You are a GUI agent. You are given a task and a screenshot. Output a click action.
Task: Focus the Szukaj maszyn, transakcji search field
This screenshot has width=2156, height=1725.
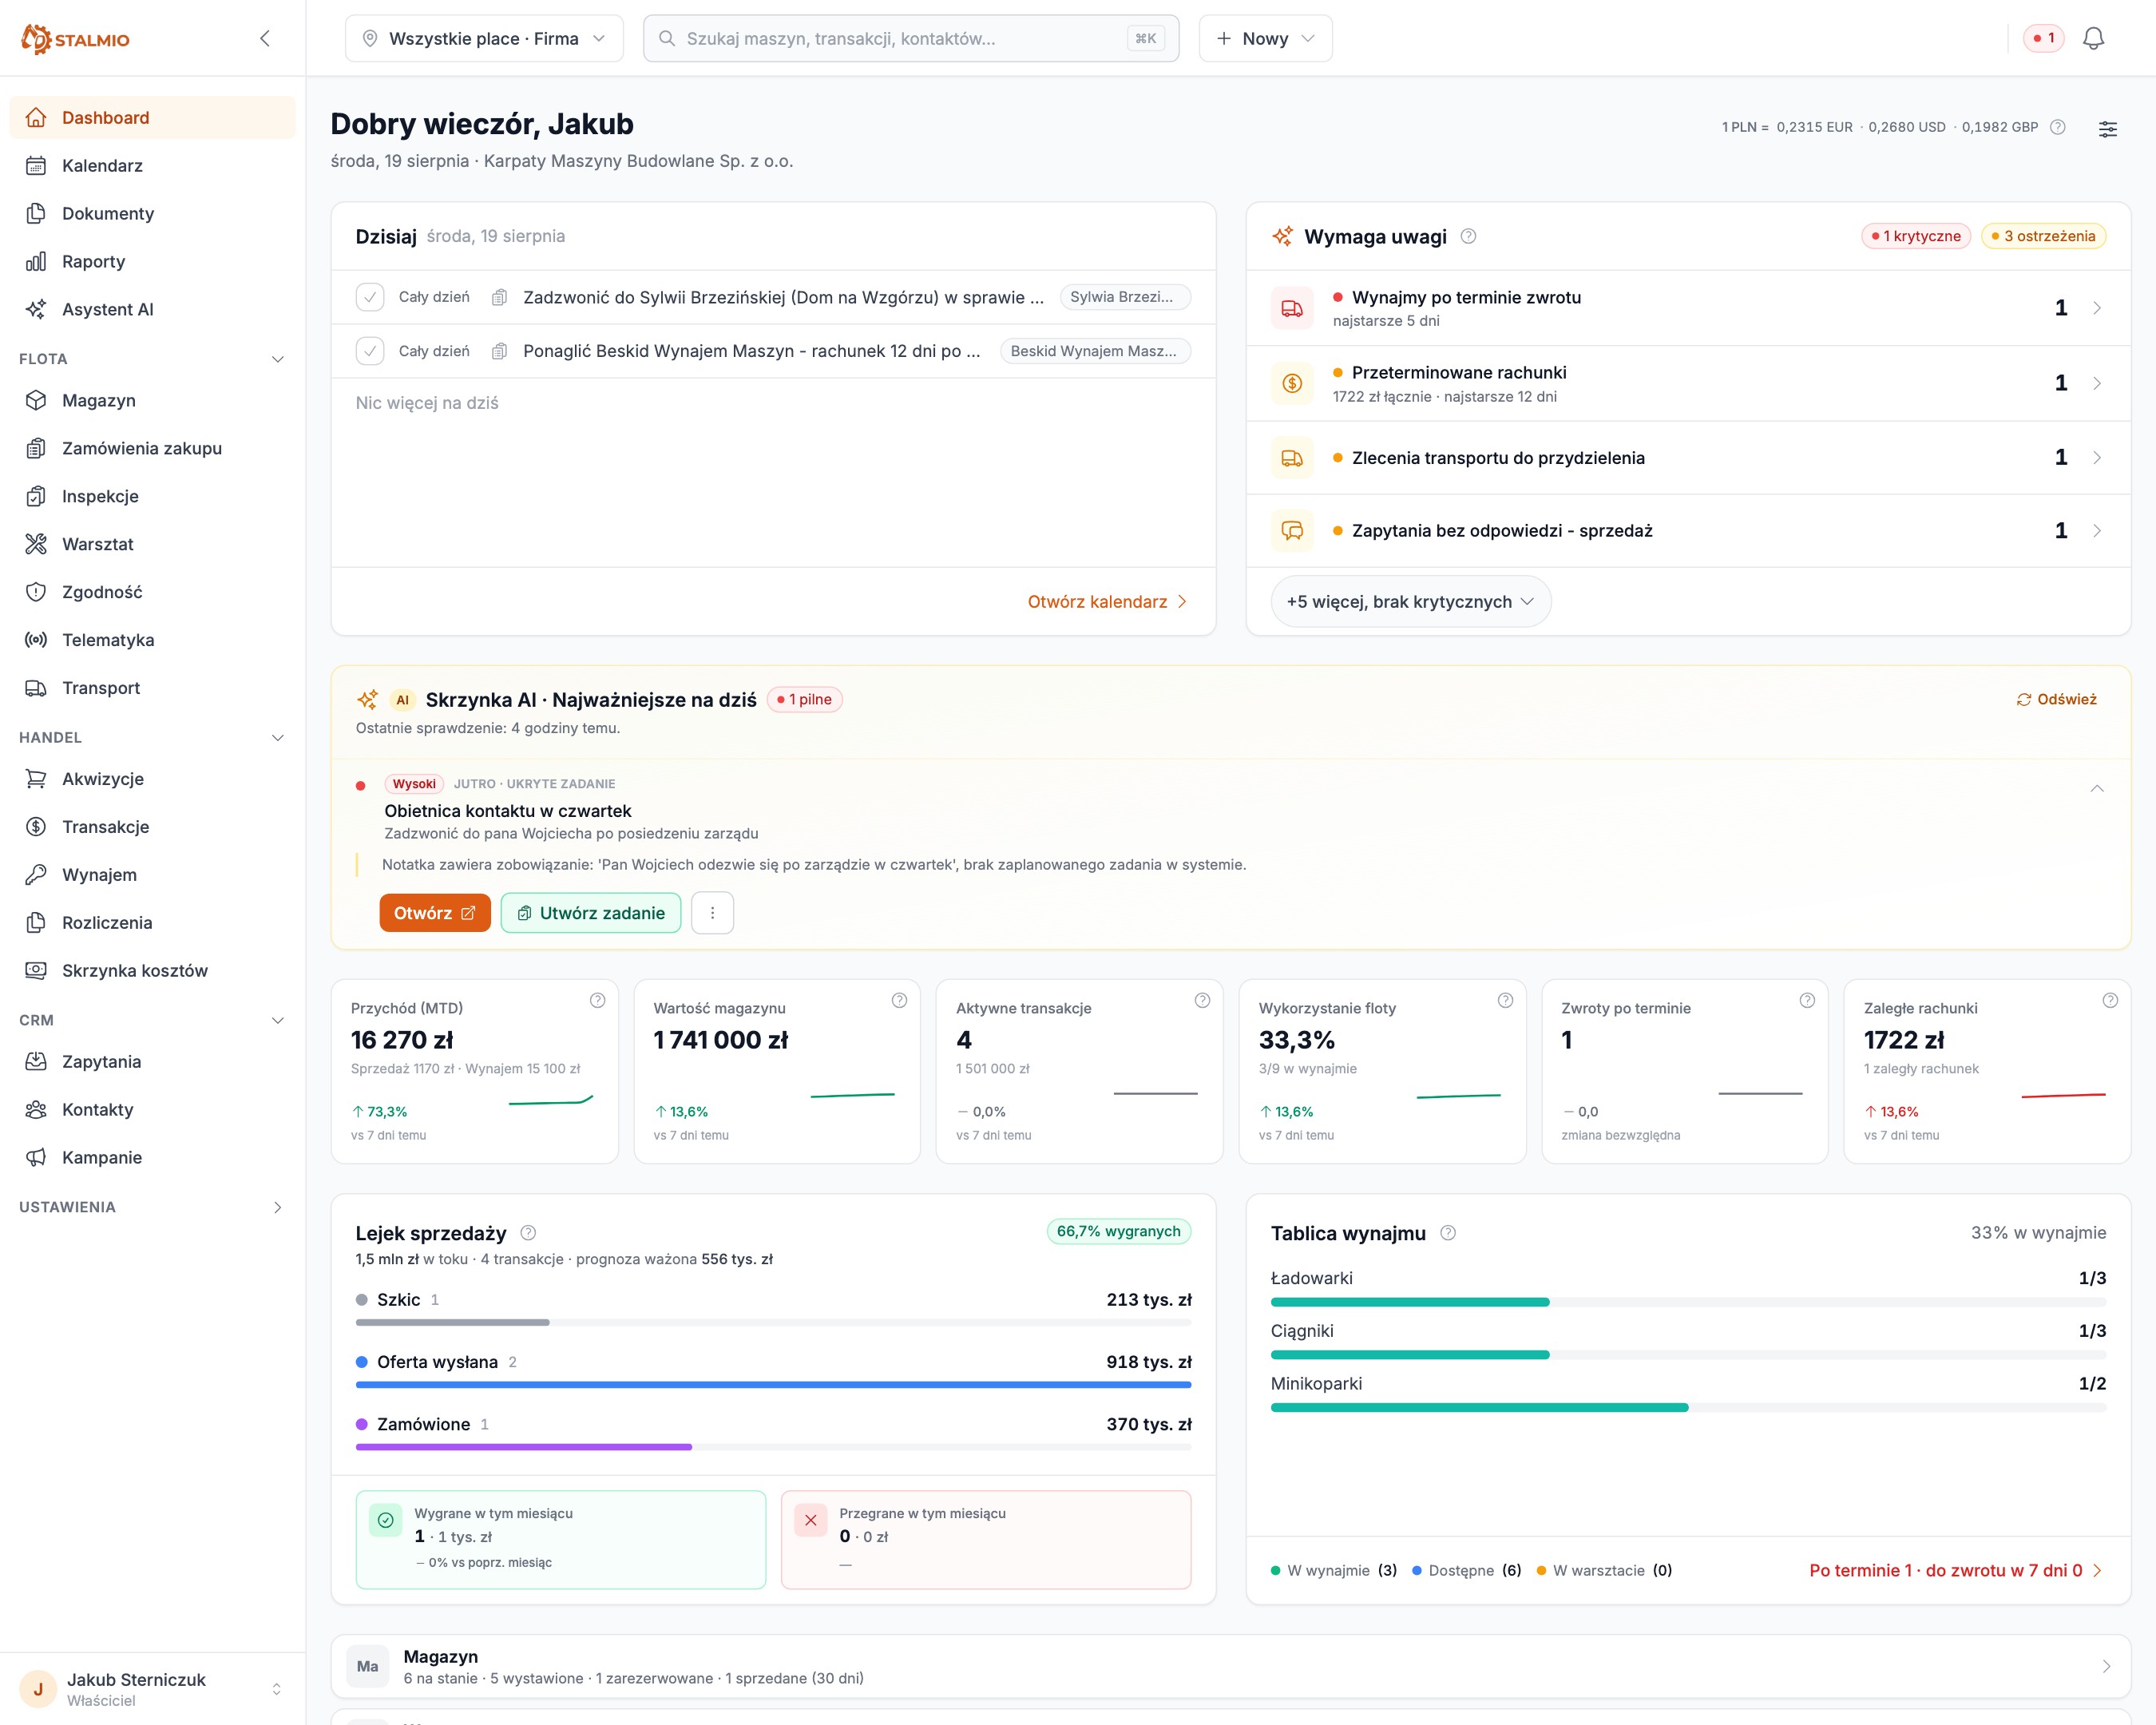[x=911, y=38]
